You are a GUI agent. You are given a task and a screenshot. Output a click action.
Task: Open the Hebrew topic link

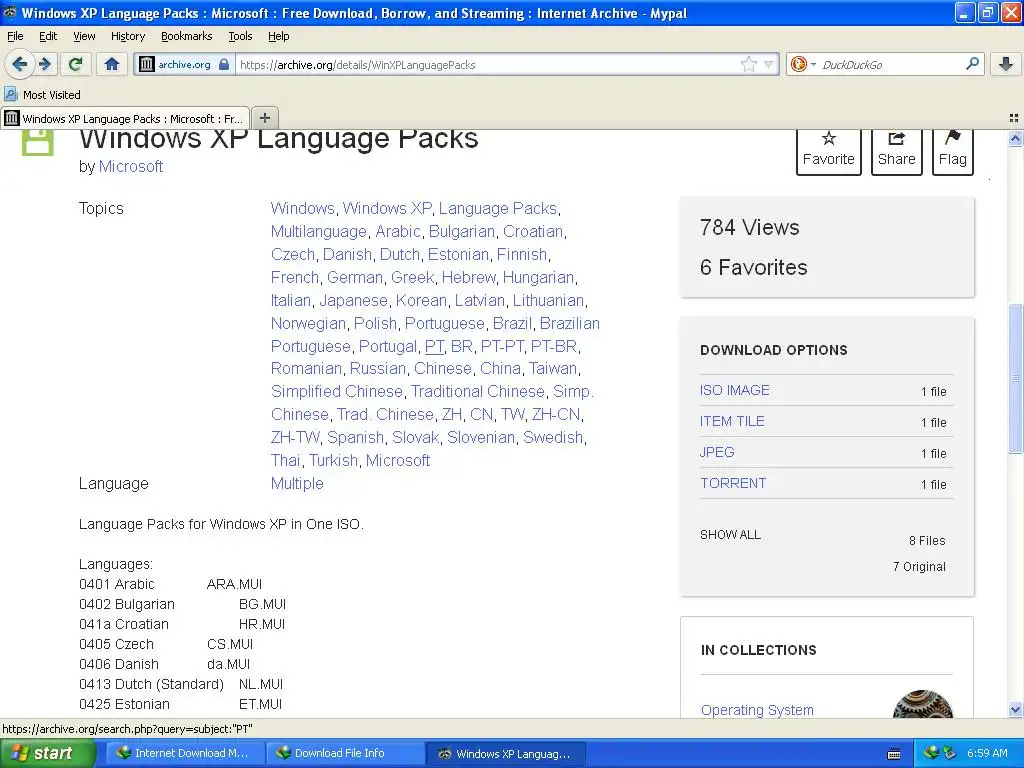tap(468, 277)
